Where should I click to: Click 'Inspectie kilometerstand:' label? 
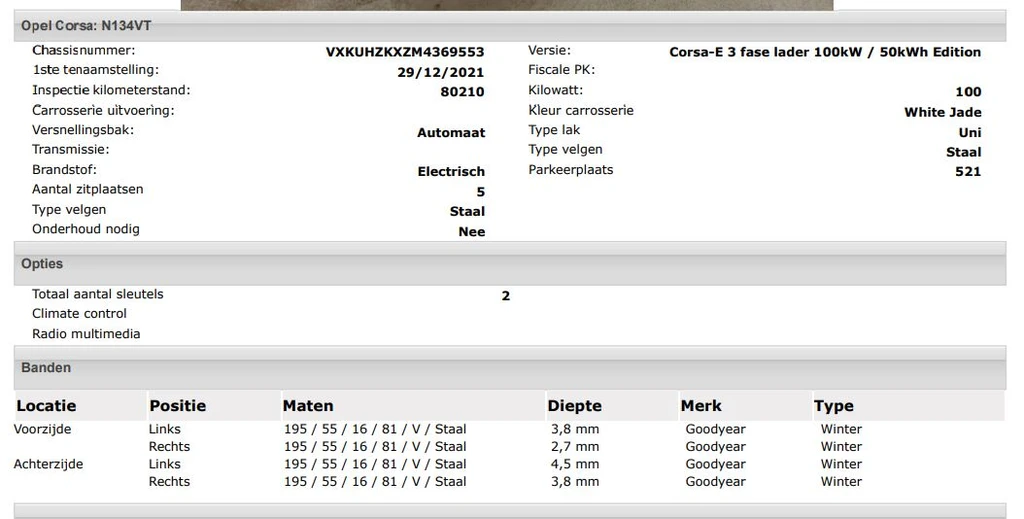(111, 90)
